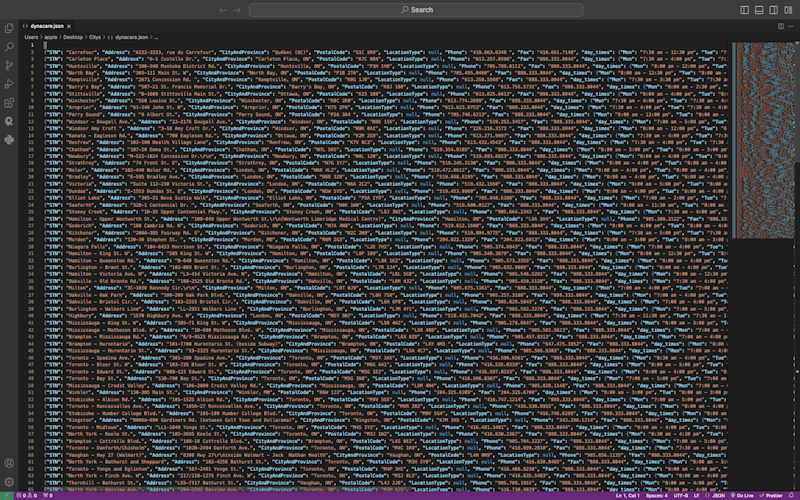
Task: Change end-of-line sequence via LF
Action: coord(696,495)
